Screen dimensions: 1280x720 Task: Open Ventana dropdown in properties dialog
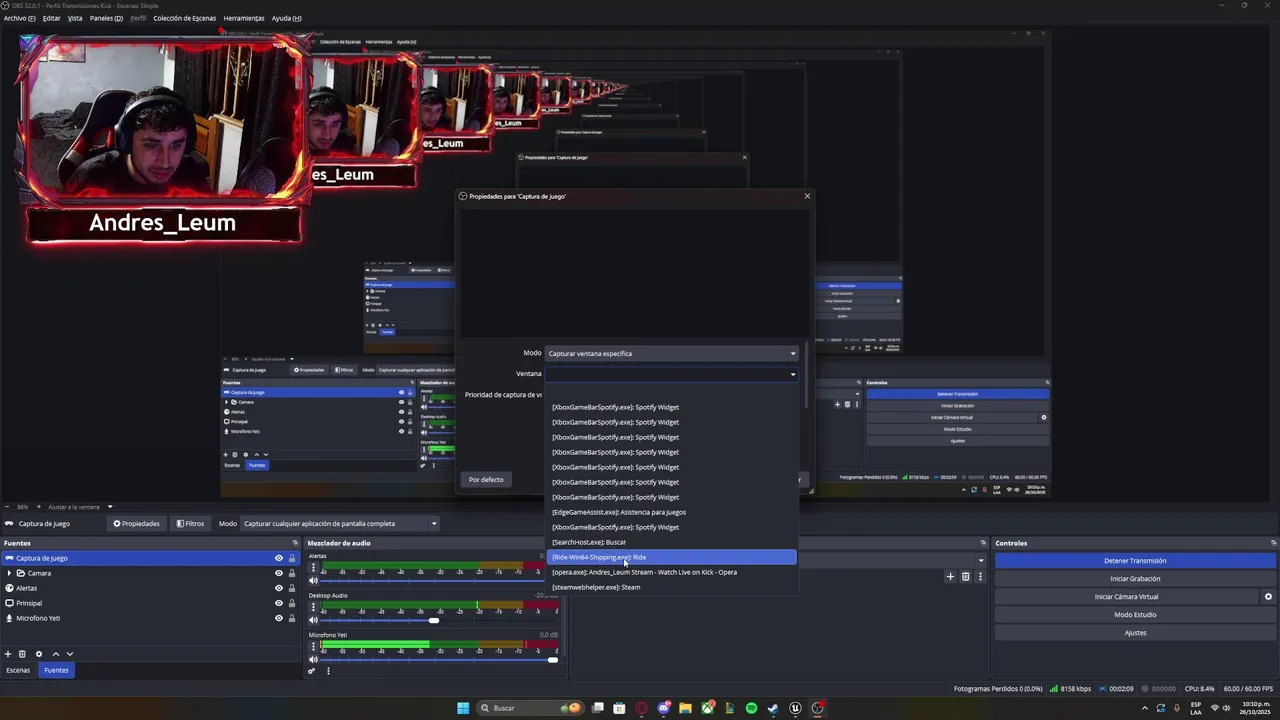click(x=671, y=374)
